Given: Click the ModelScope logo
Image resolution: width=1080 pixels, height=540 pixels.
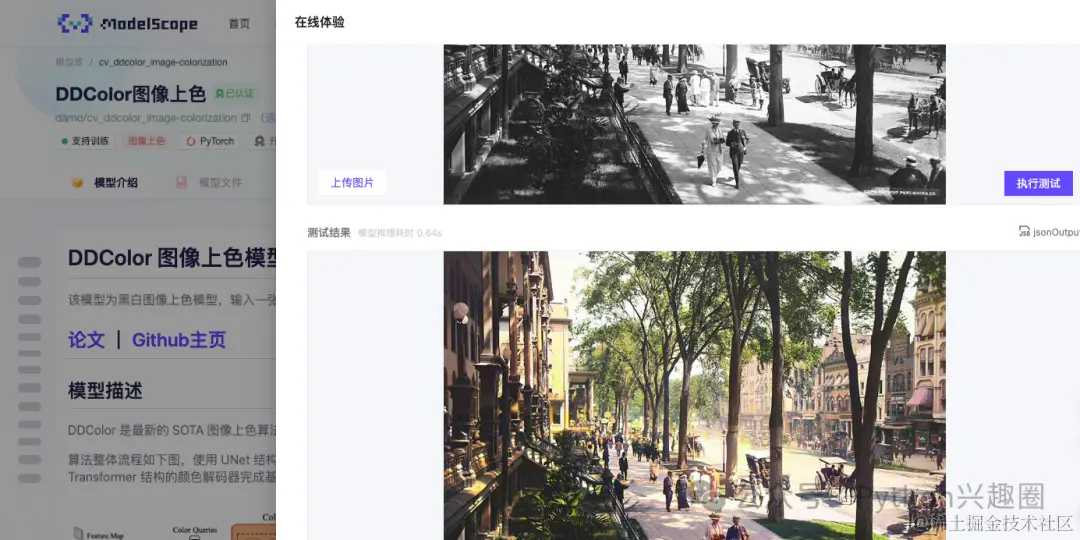Looking at the screenshot, I should [x=127, y=23].
